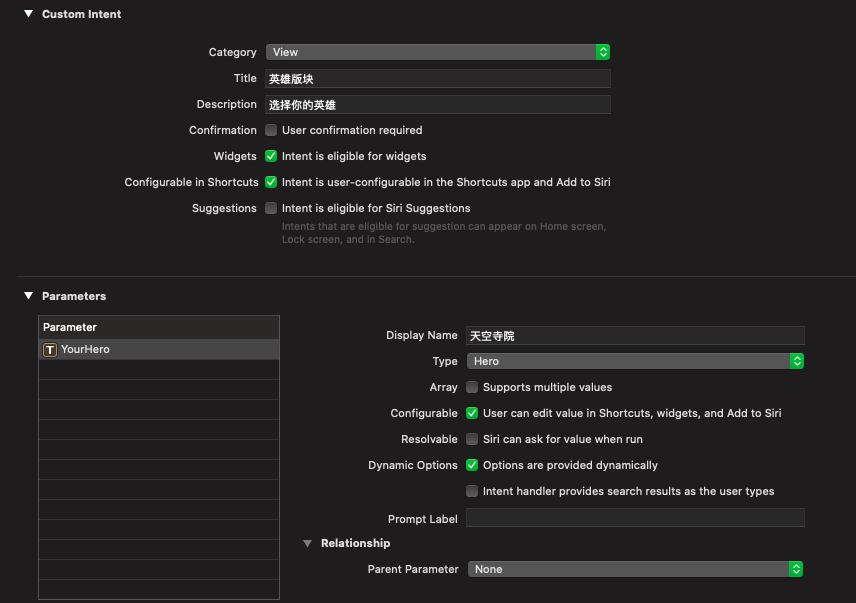Collapse the Parameters section triangle

pos(29,296)
